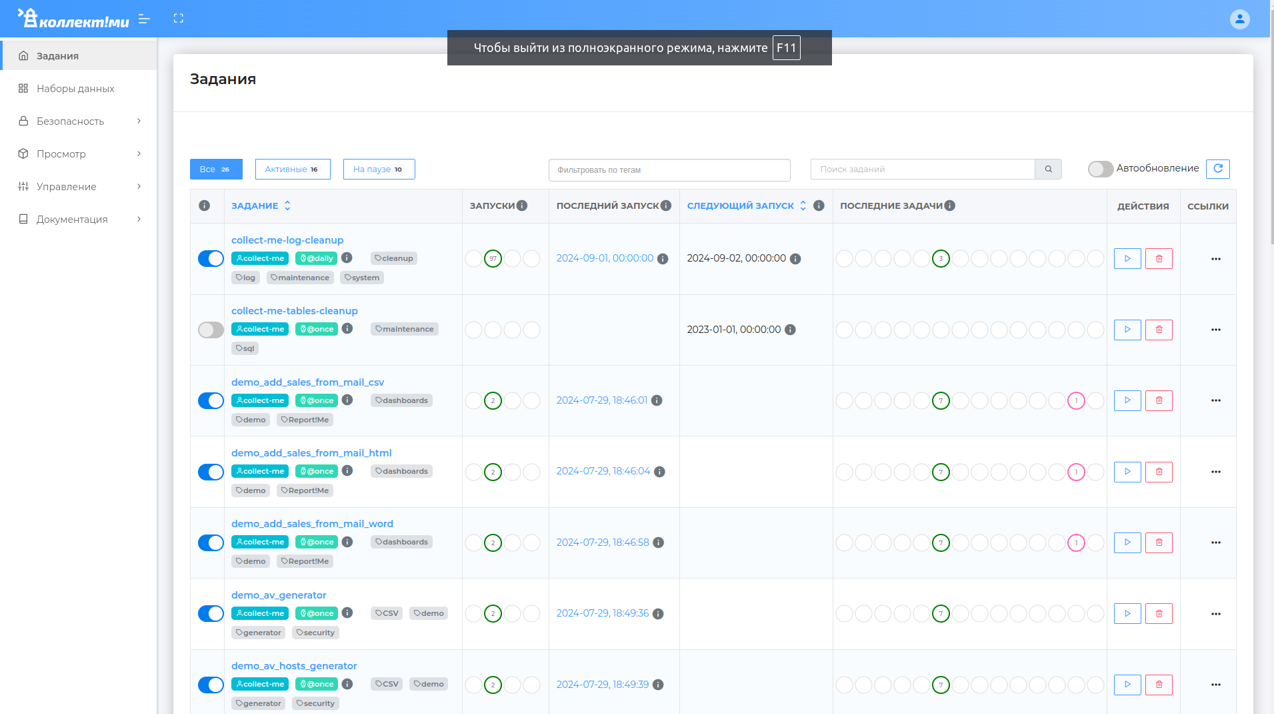Show info for Последние задачи column
Viewport: 1274px width, 714px height.
[950, 206]
